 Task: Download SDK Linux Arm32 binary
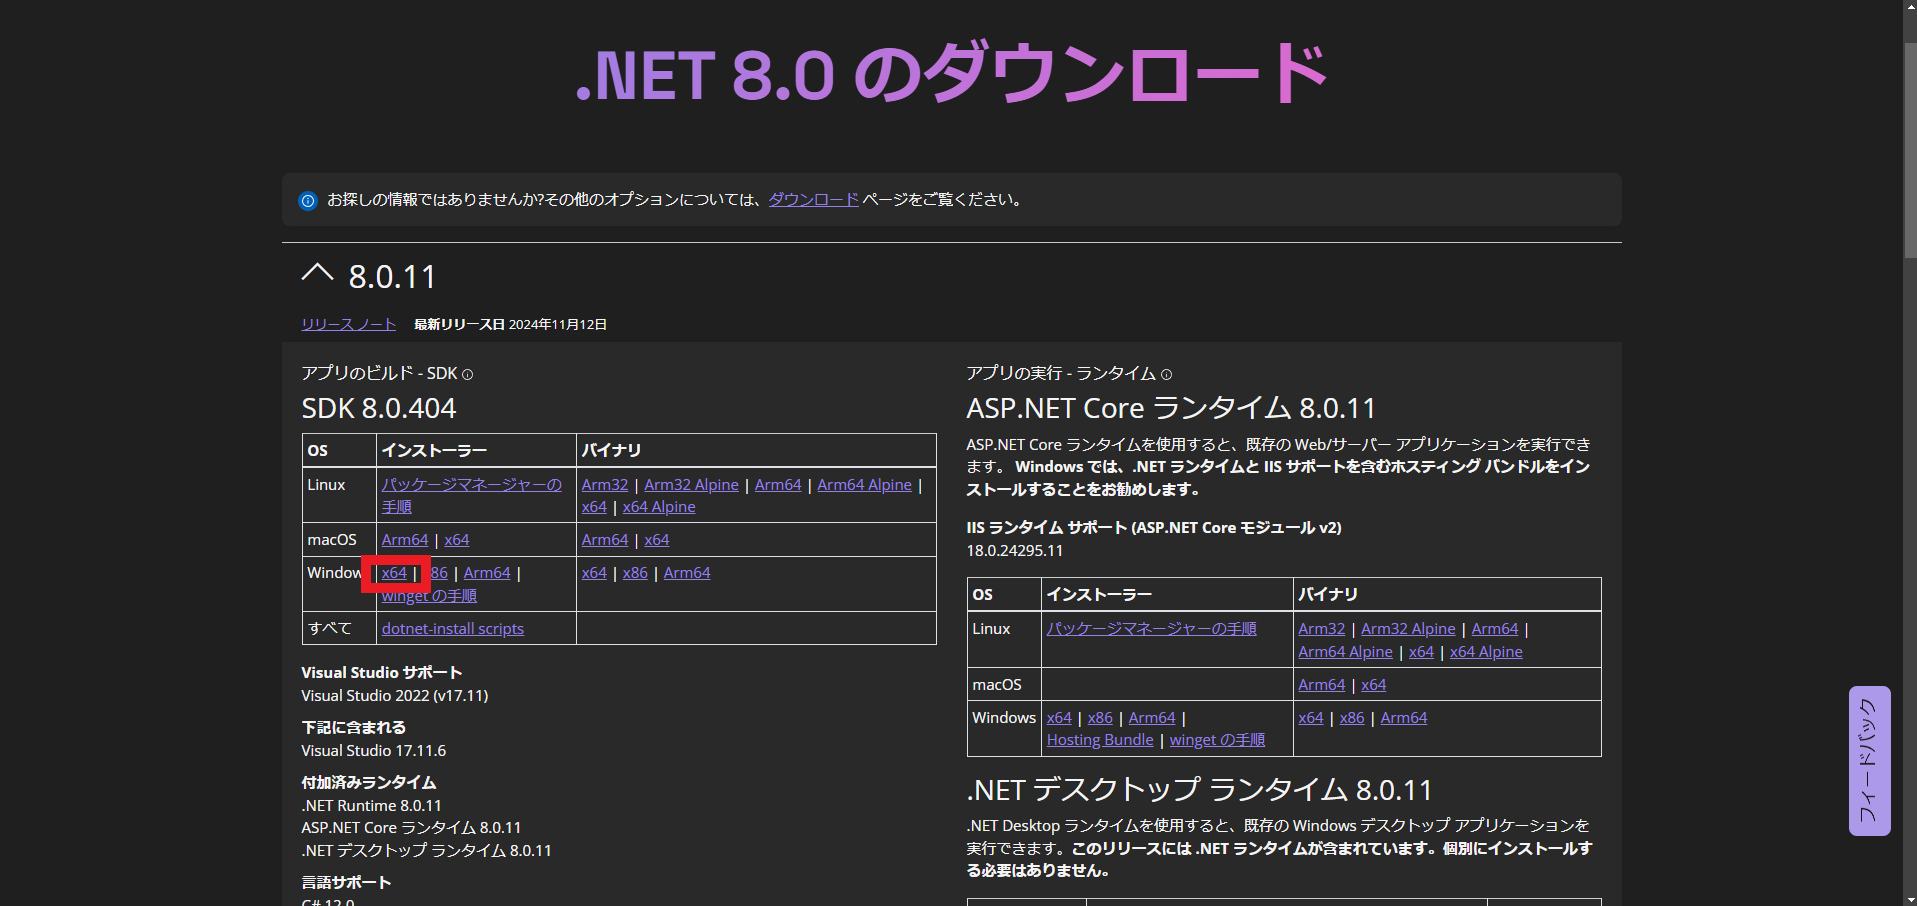(605, 484)
